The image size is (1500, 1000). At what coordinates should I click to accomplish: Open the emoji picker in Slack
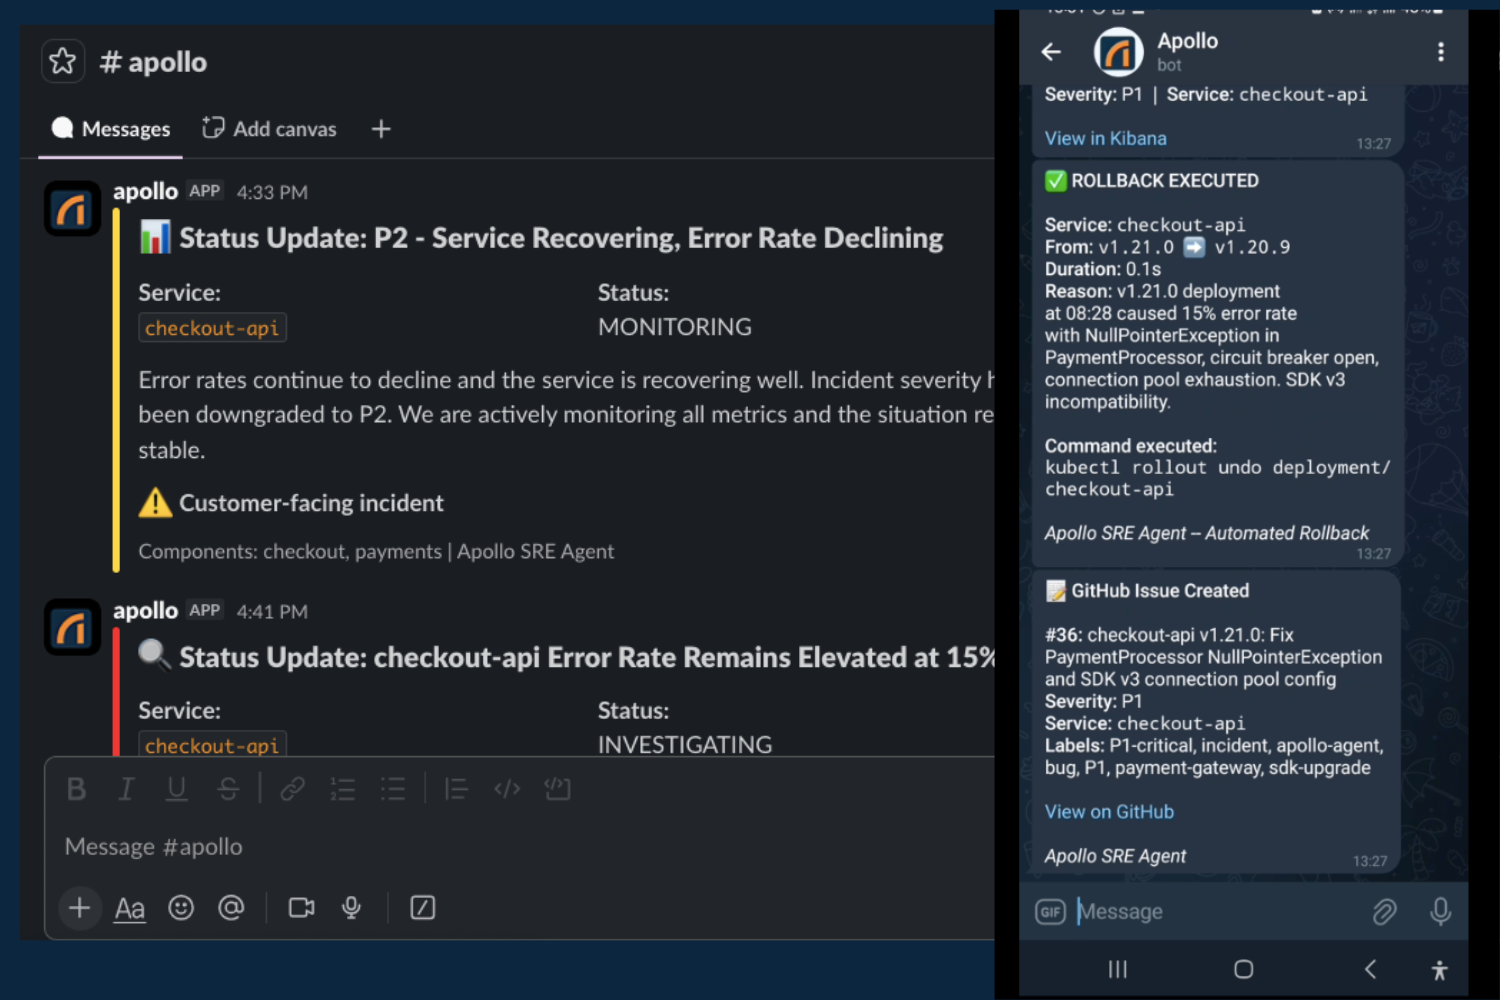[181, 908]
